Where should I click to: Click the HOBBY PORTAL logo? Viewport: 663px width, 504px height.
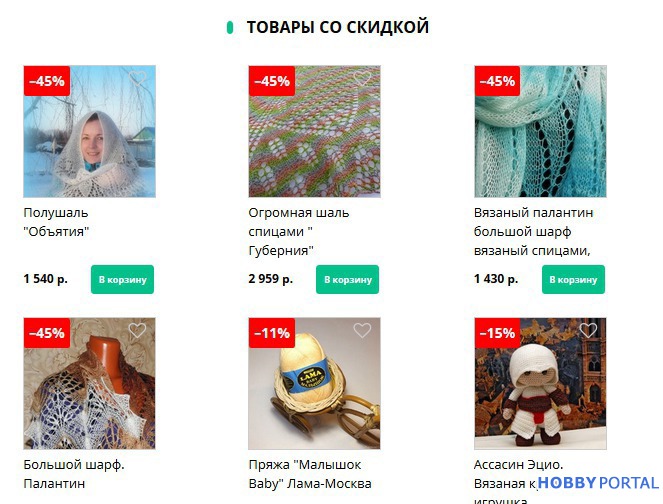(598, 483)
